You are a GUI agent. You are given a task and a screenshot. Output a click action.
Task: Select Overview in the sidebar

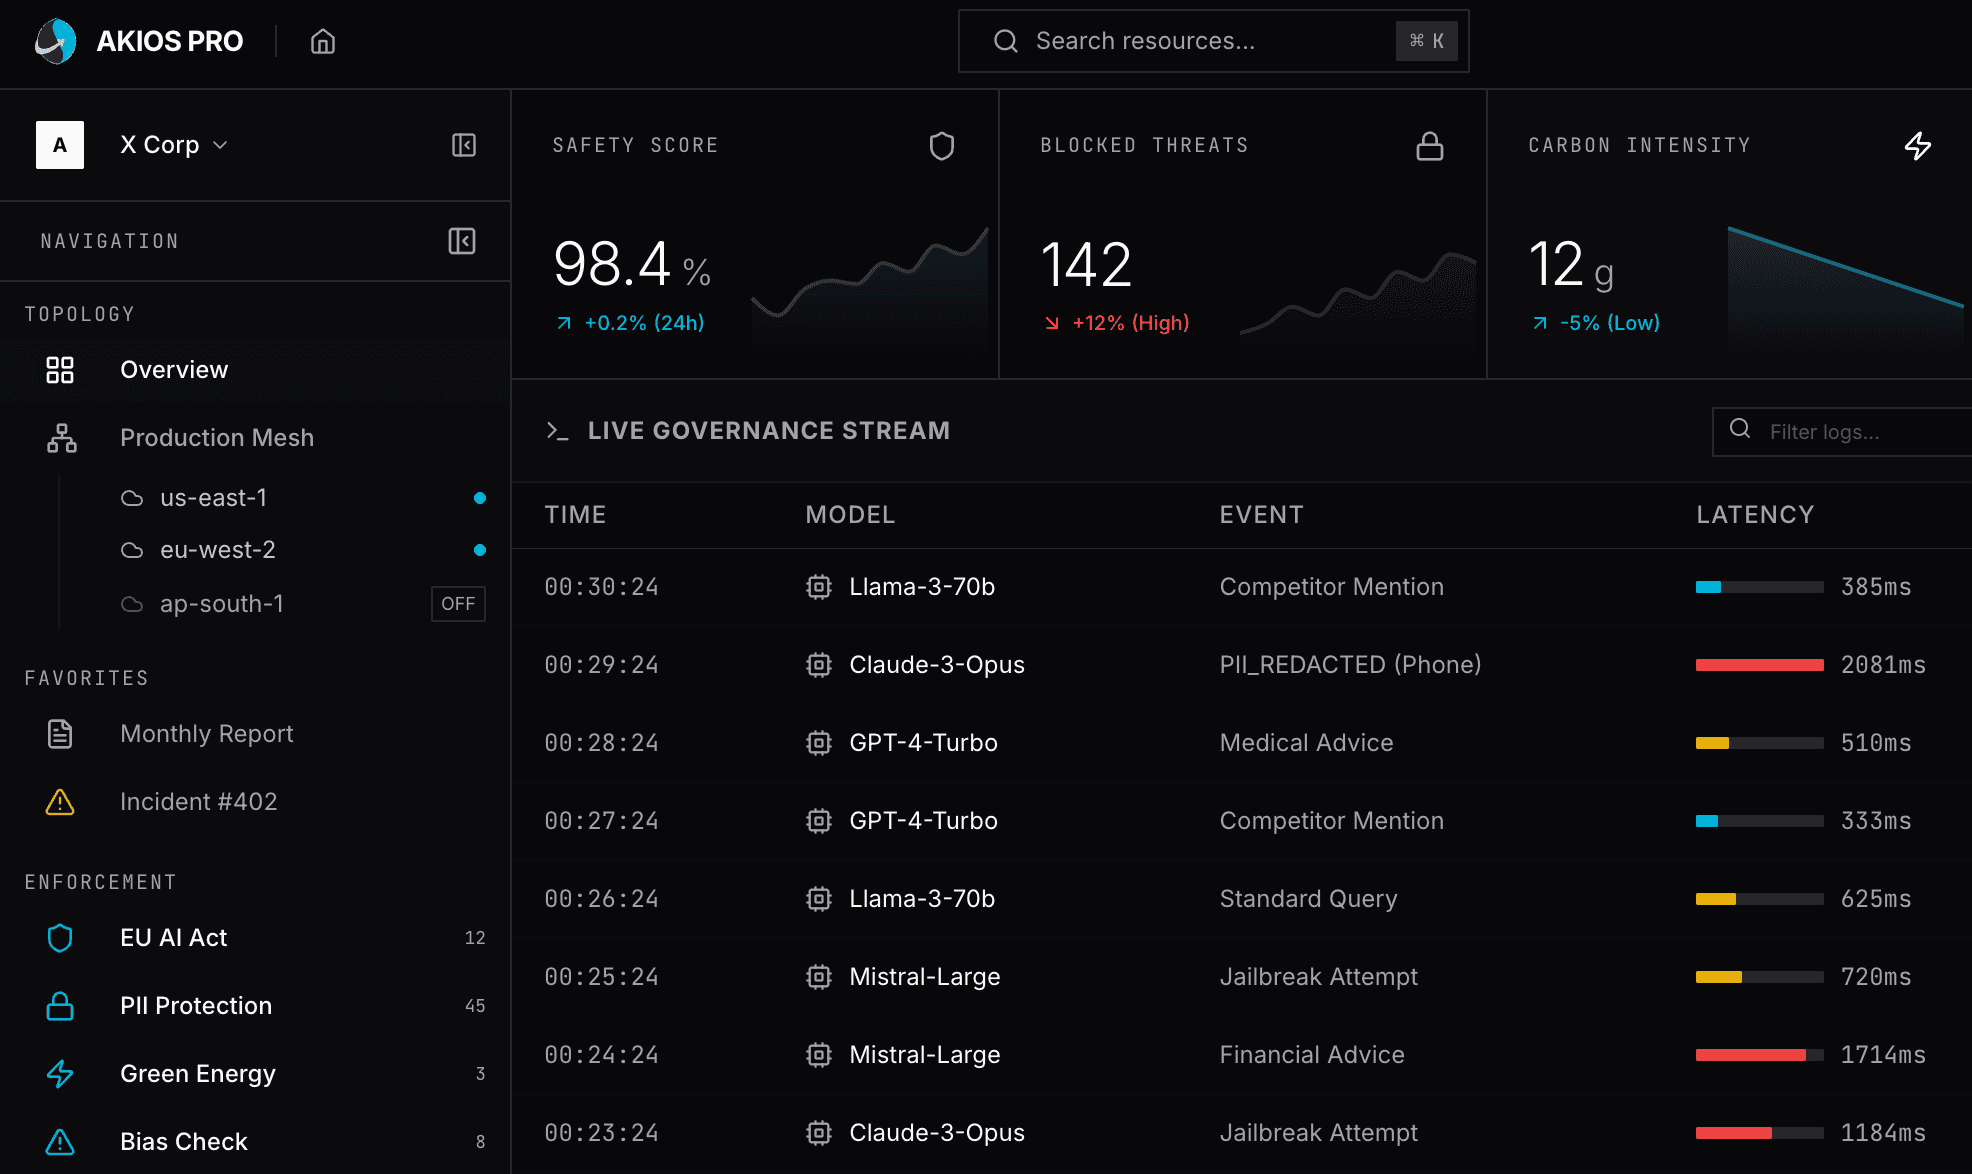tap(174, 370)
